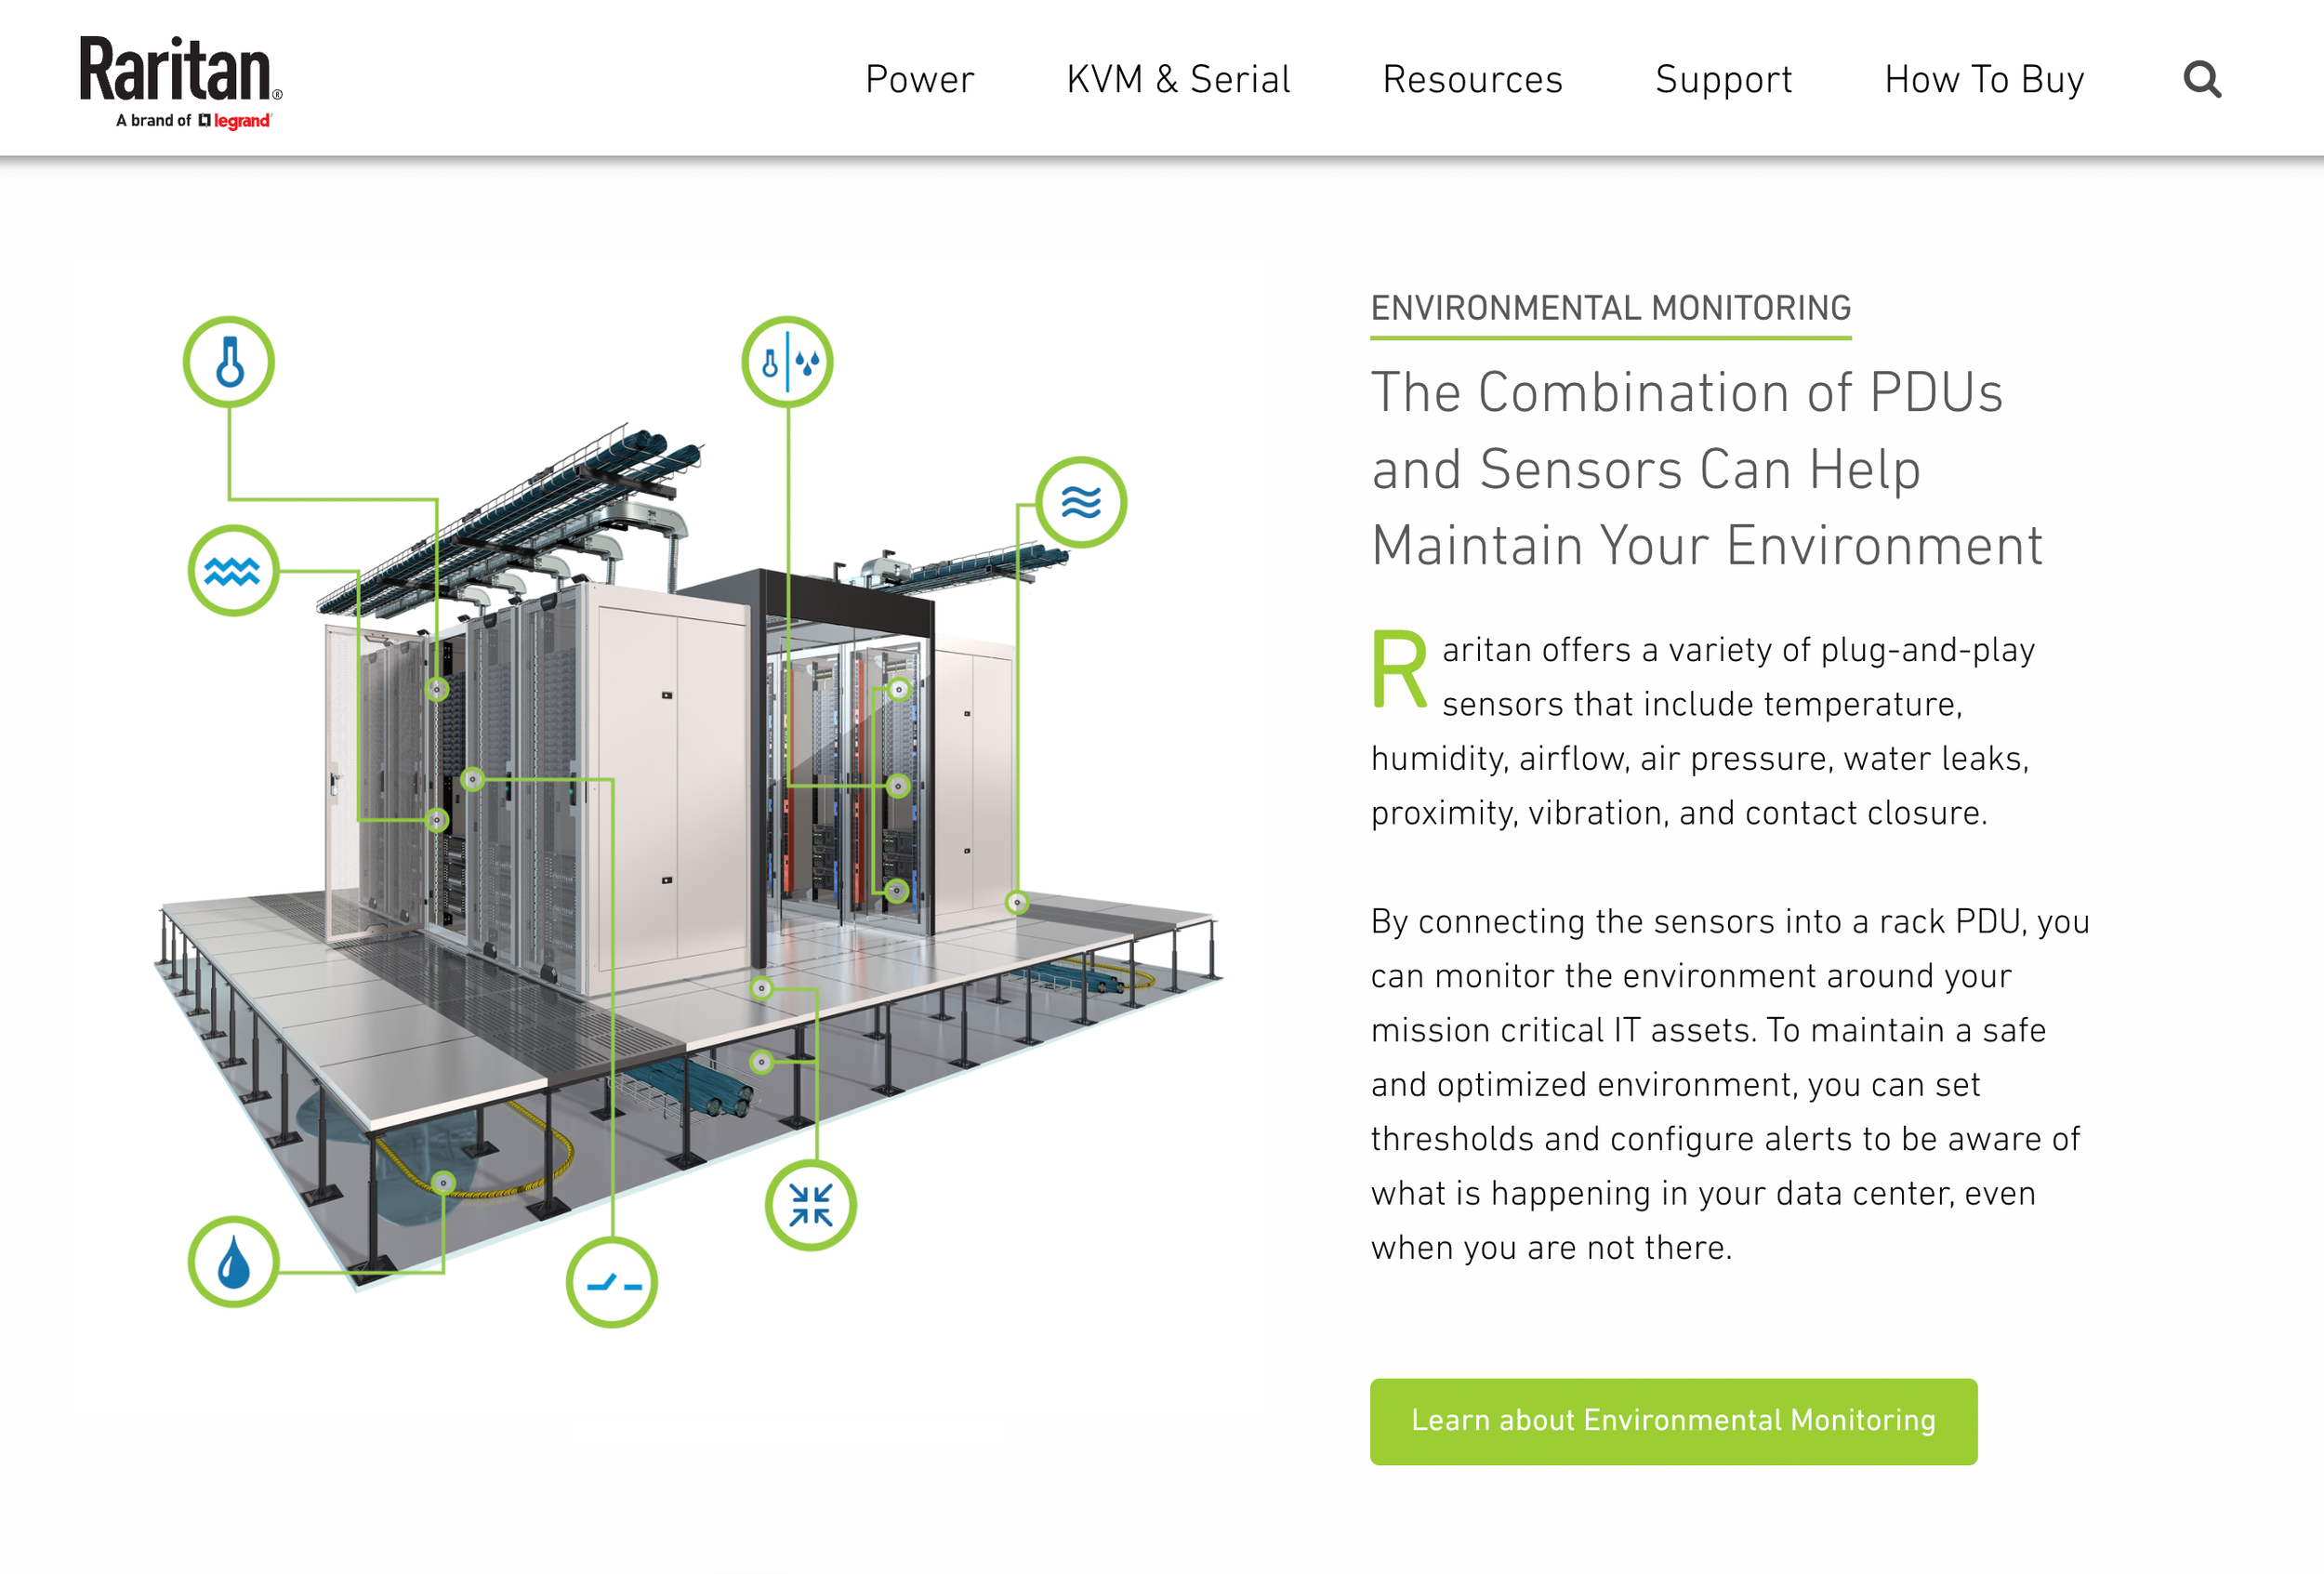
Task: Open the How To Buy menu
Action: [1984, 79]
